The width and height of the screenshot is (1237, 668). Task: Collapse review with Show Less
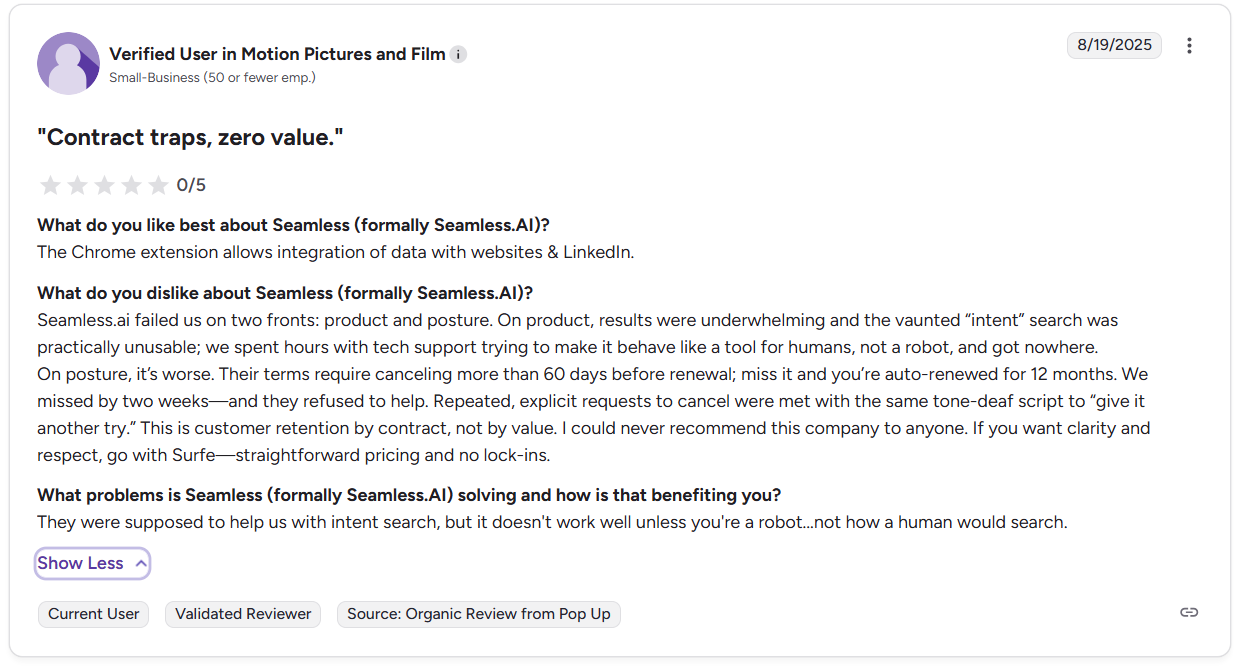(80, 563)
